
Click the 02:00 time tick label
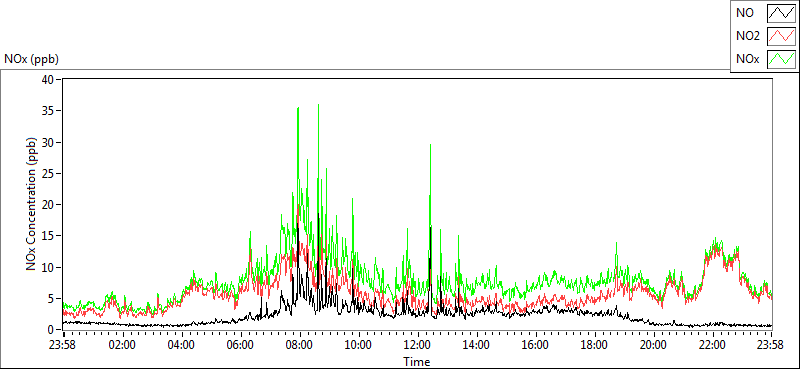coord(122,344)
